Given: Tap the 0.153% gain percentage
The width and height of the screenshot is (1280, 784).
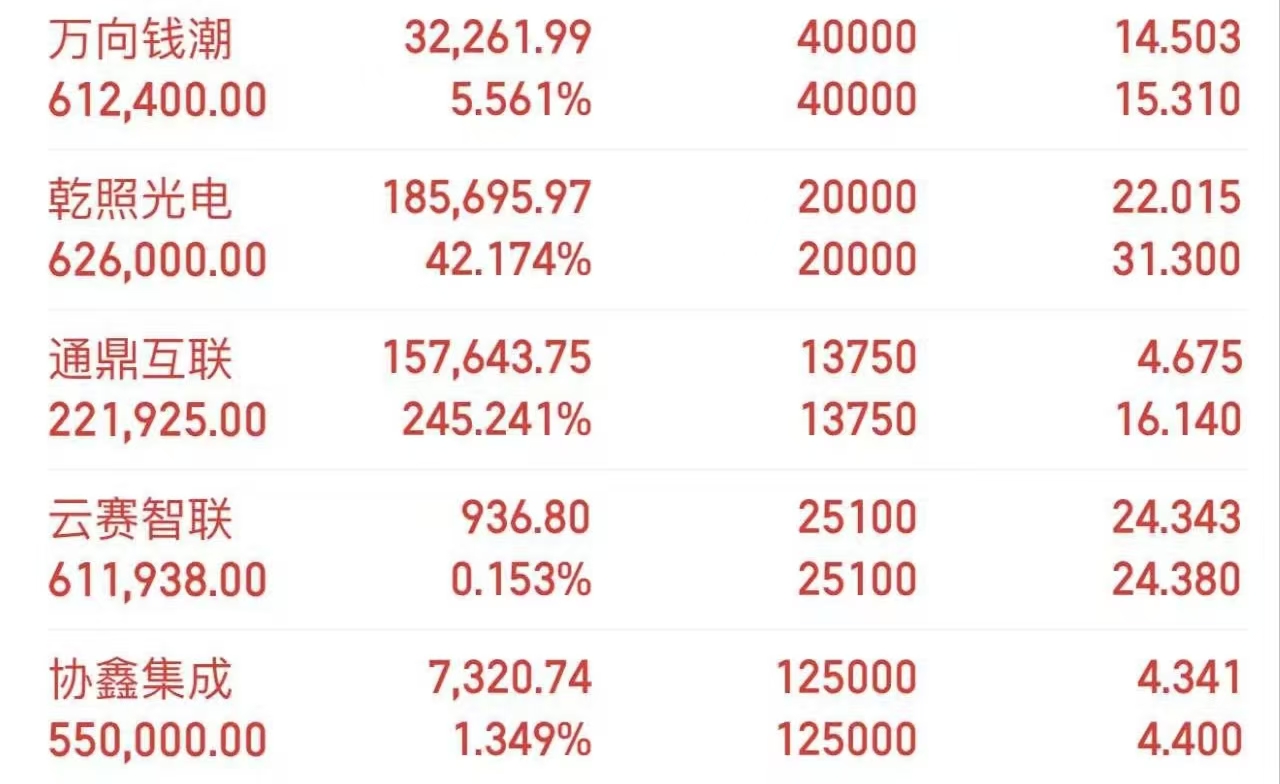Looking at the screenshot, I should pyautogui.click(x=520, y=580).
